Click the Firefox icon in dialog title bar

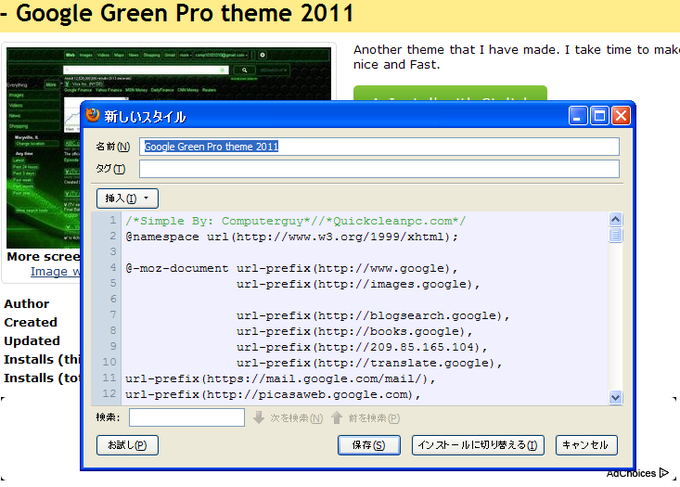pos(92,115)
